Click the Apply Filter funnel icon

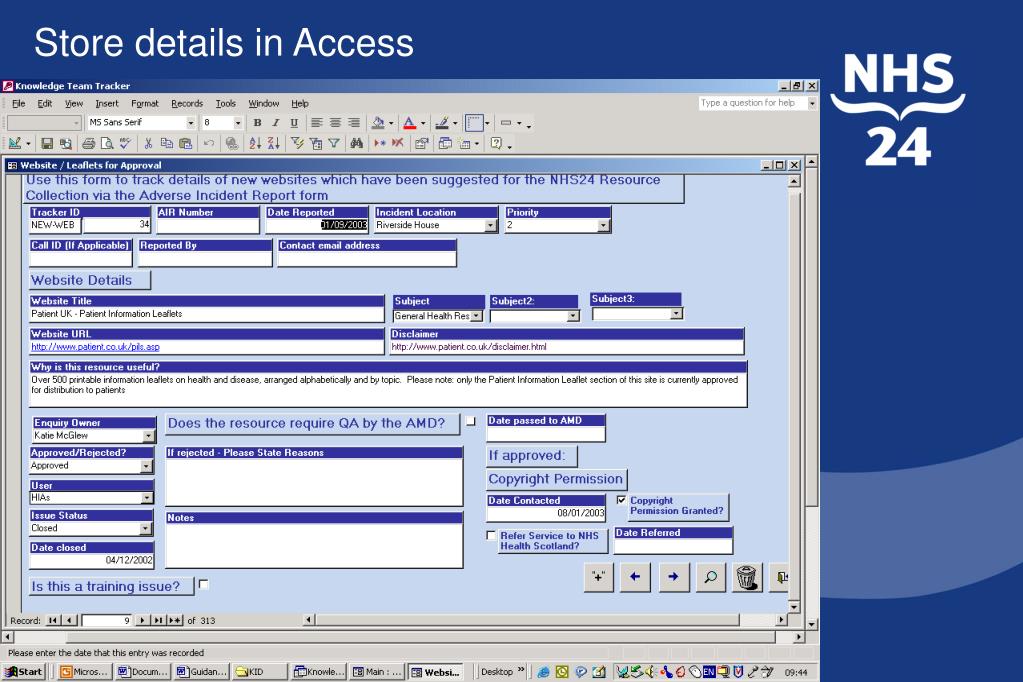(x=334, y=144)
